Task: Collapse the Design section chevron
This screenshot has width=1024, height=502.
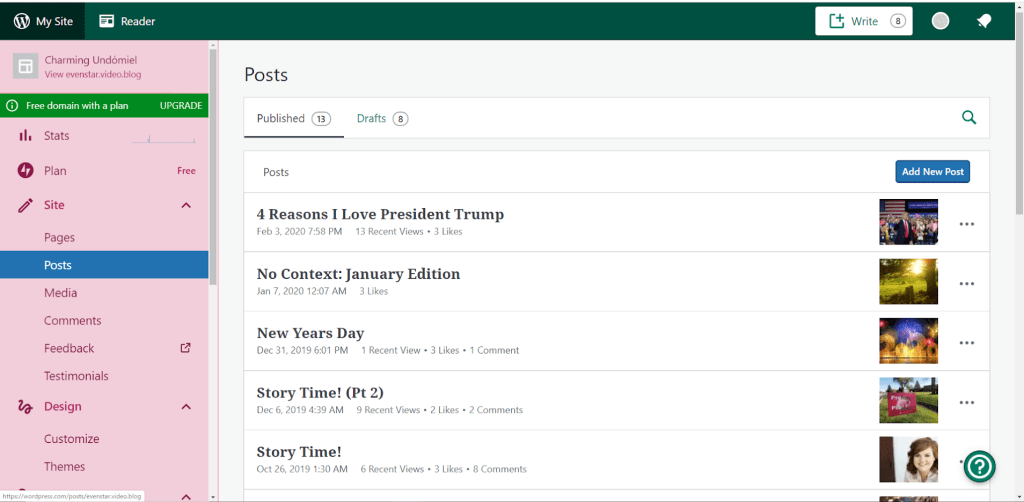Action: (186, 407)
